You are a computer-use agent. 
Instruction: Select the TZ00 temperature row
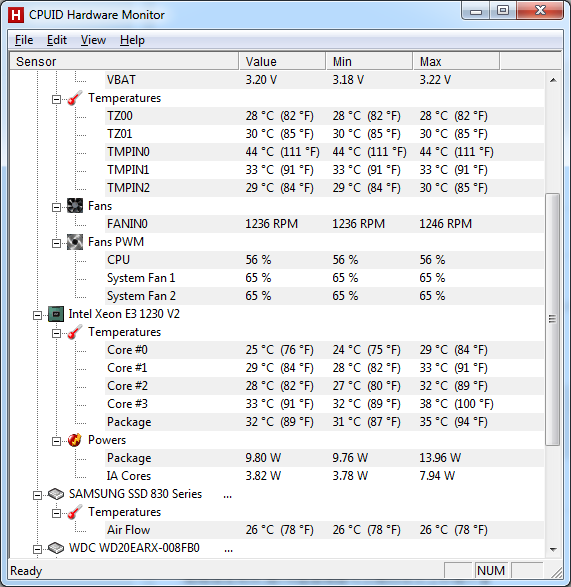click(x=324, y=116)
